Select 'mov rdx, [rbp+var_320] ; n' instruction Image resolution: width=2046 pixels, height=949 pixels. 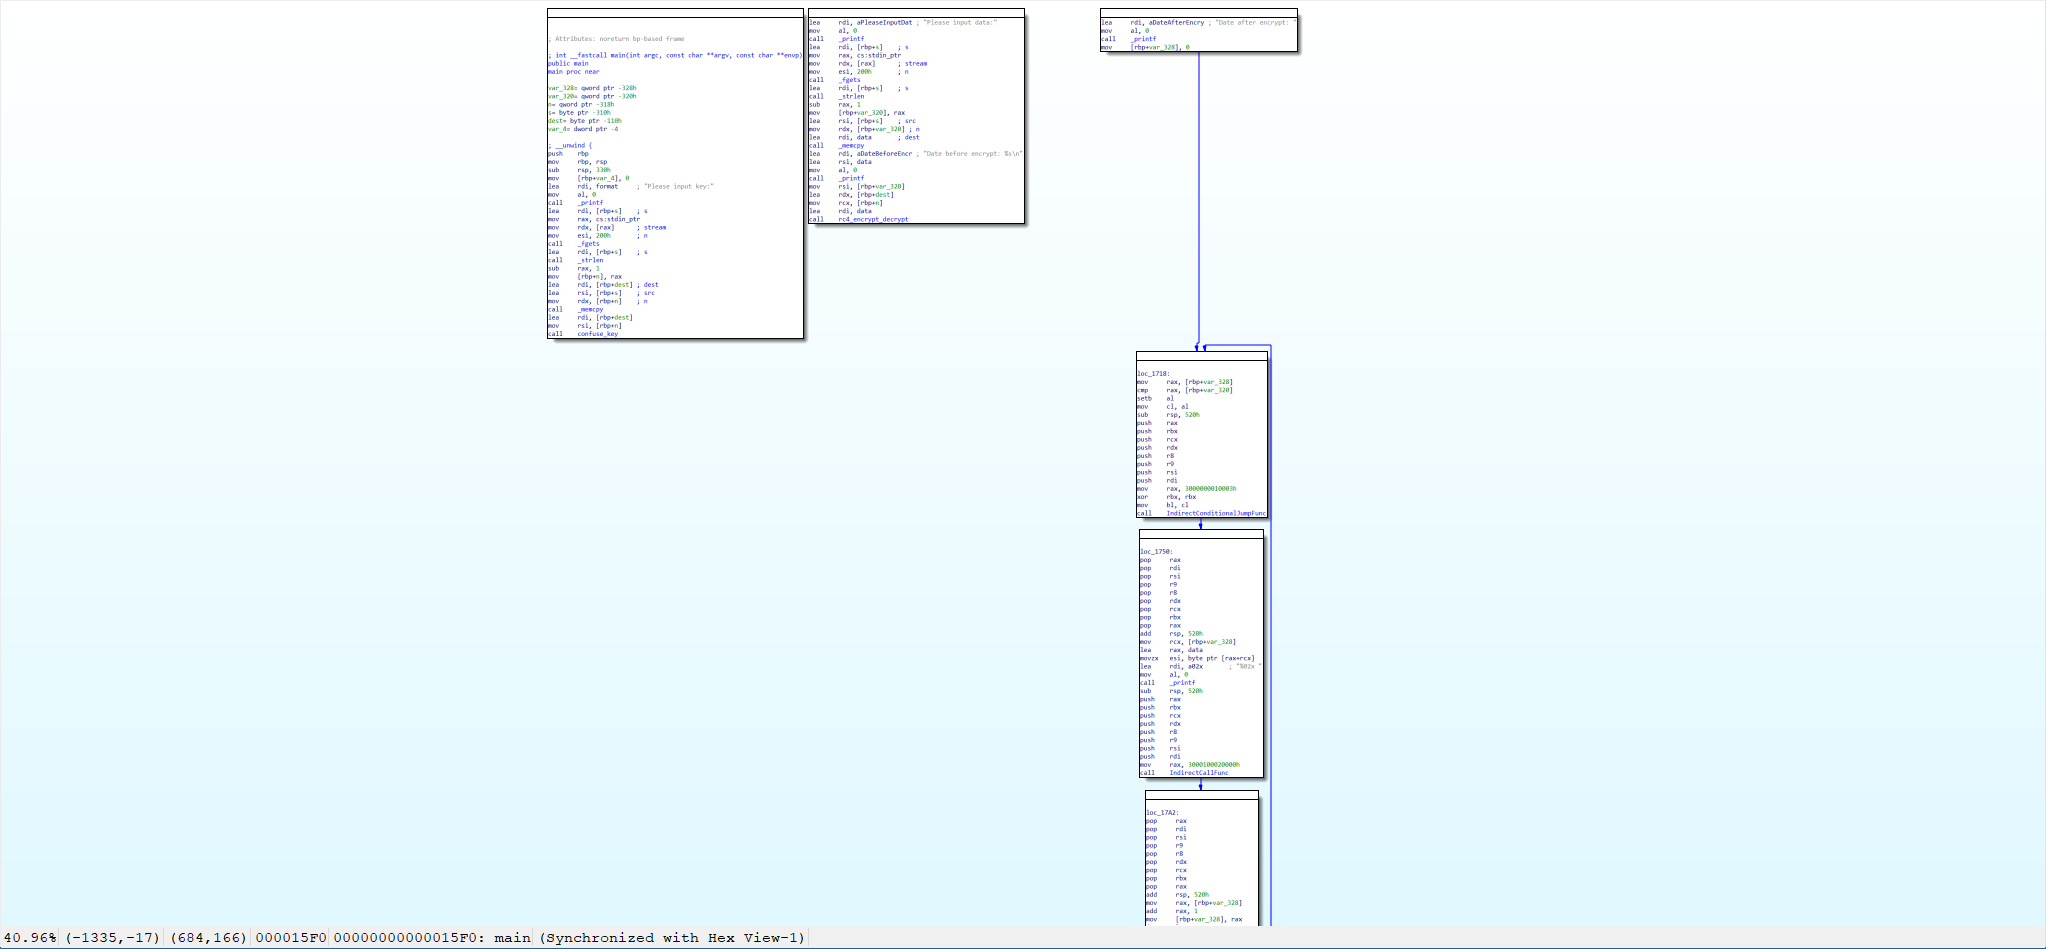tap(864, 129)
